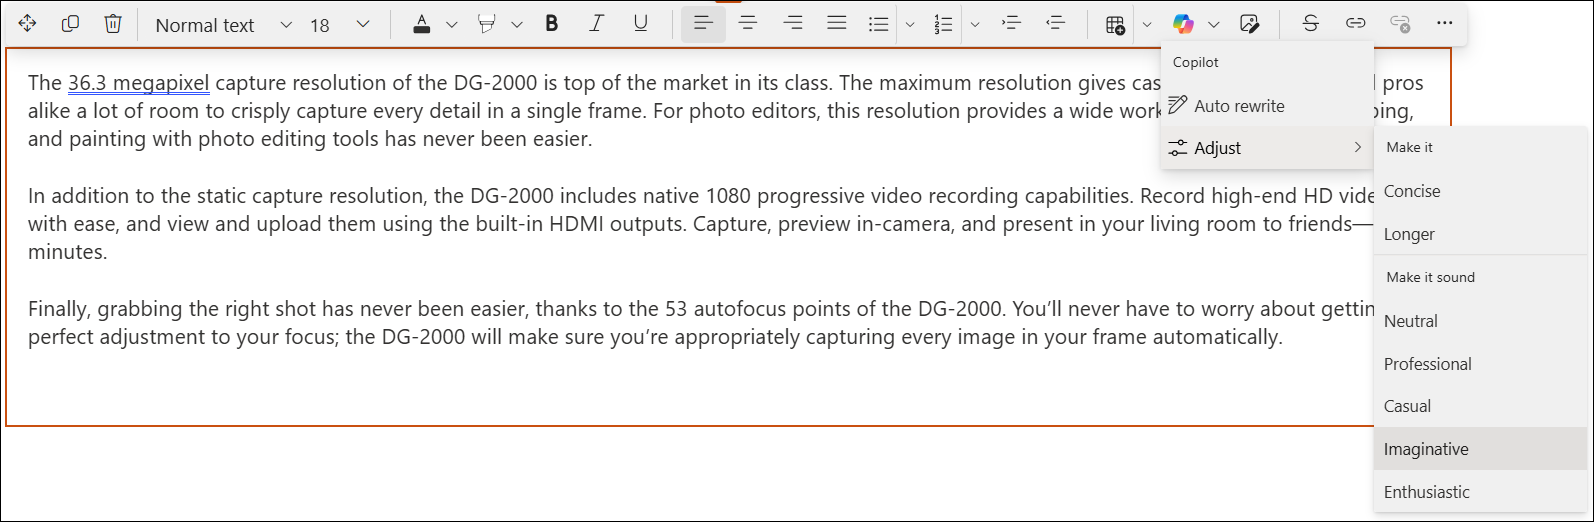The width and height of the screenshot is (1594, 522).
Task: Click the image edit icon next to Copilot
Action: (x=1249, y=25)
